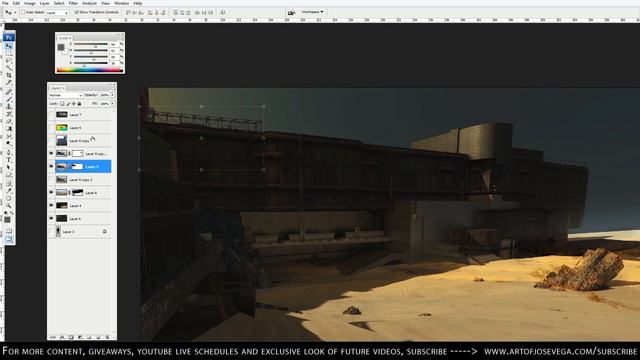Select the Move tool in the toolbox
This screenshot has height=360, width=640.
click(9, 46)
